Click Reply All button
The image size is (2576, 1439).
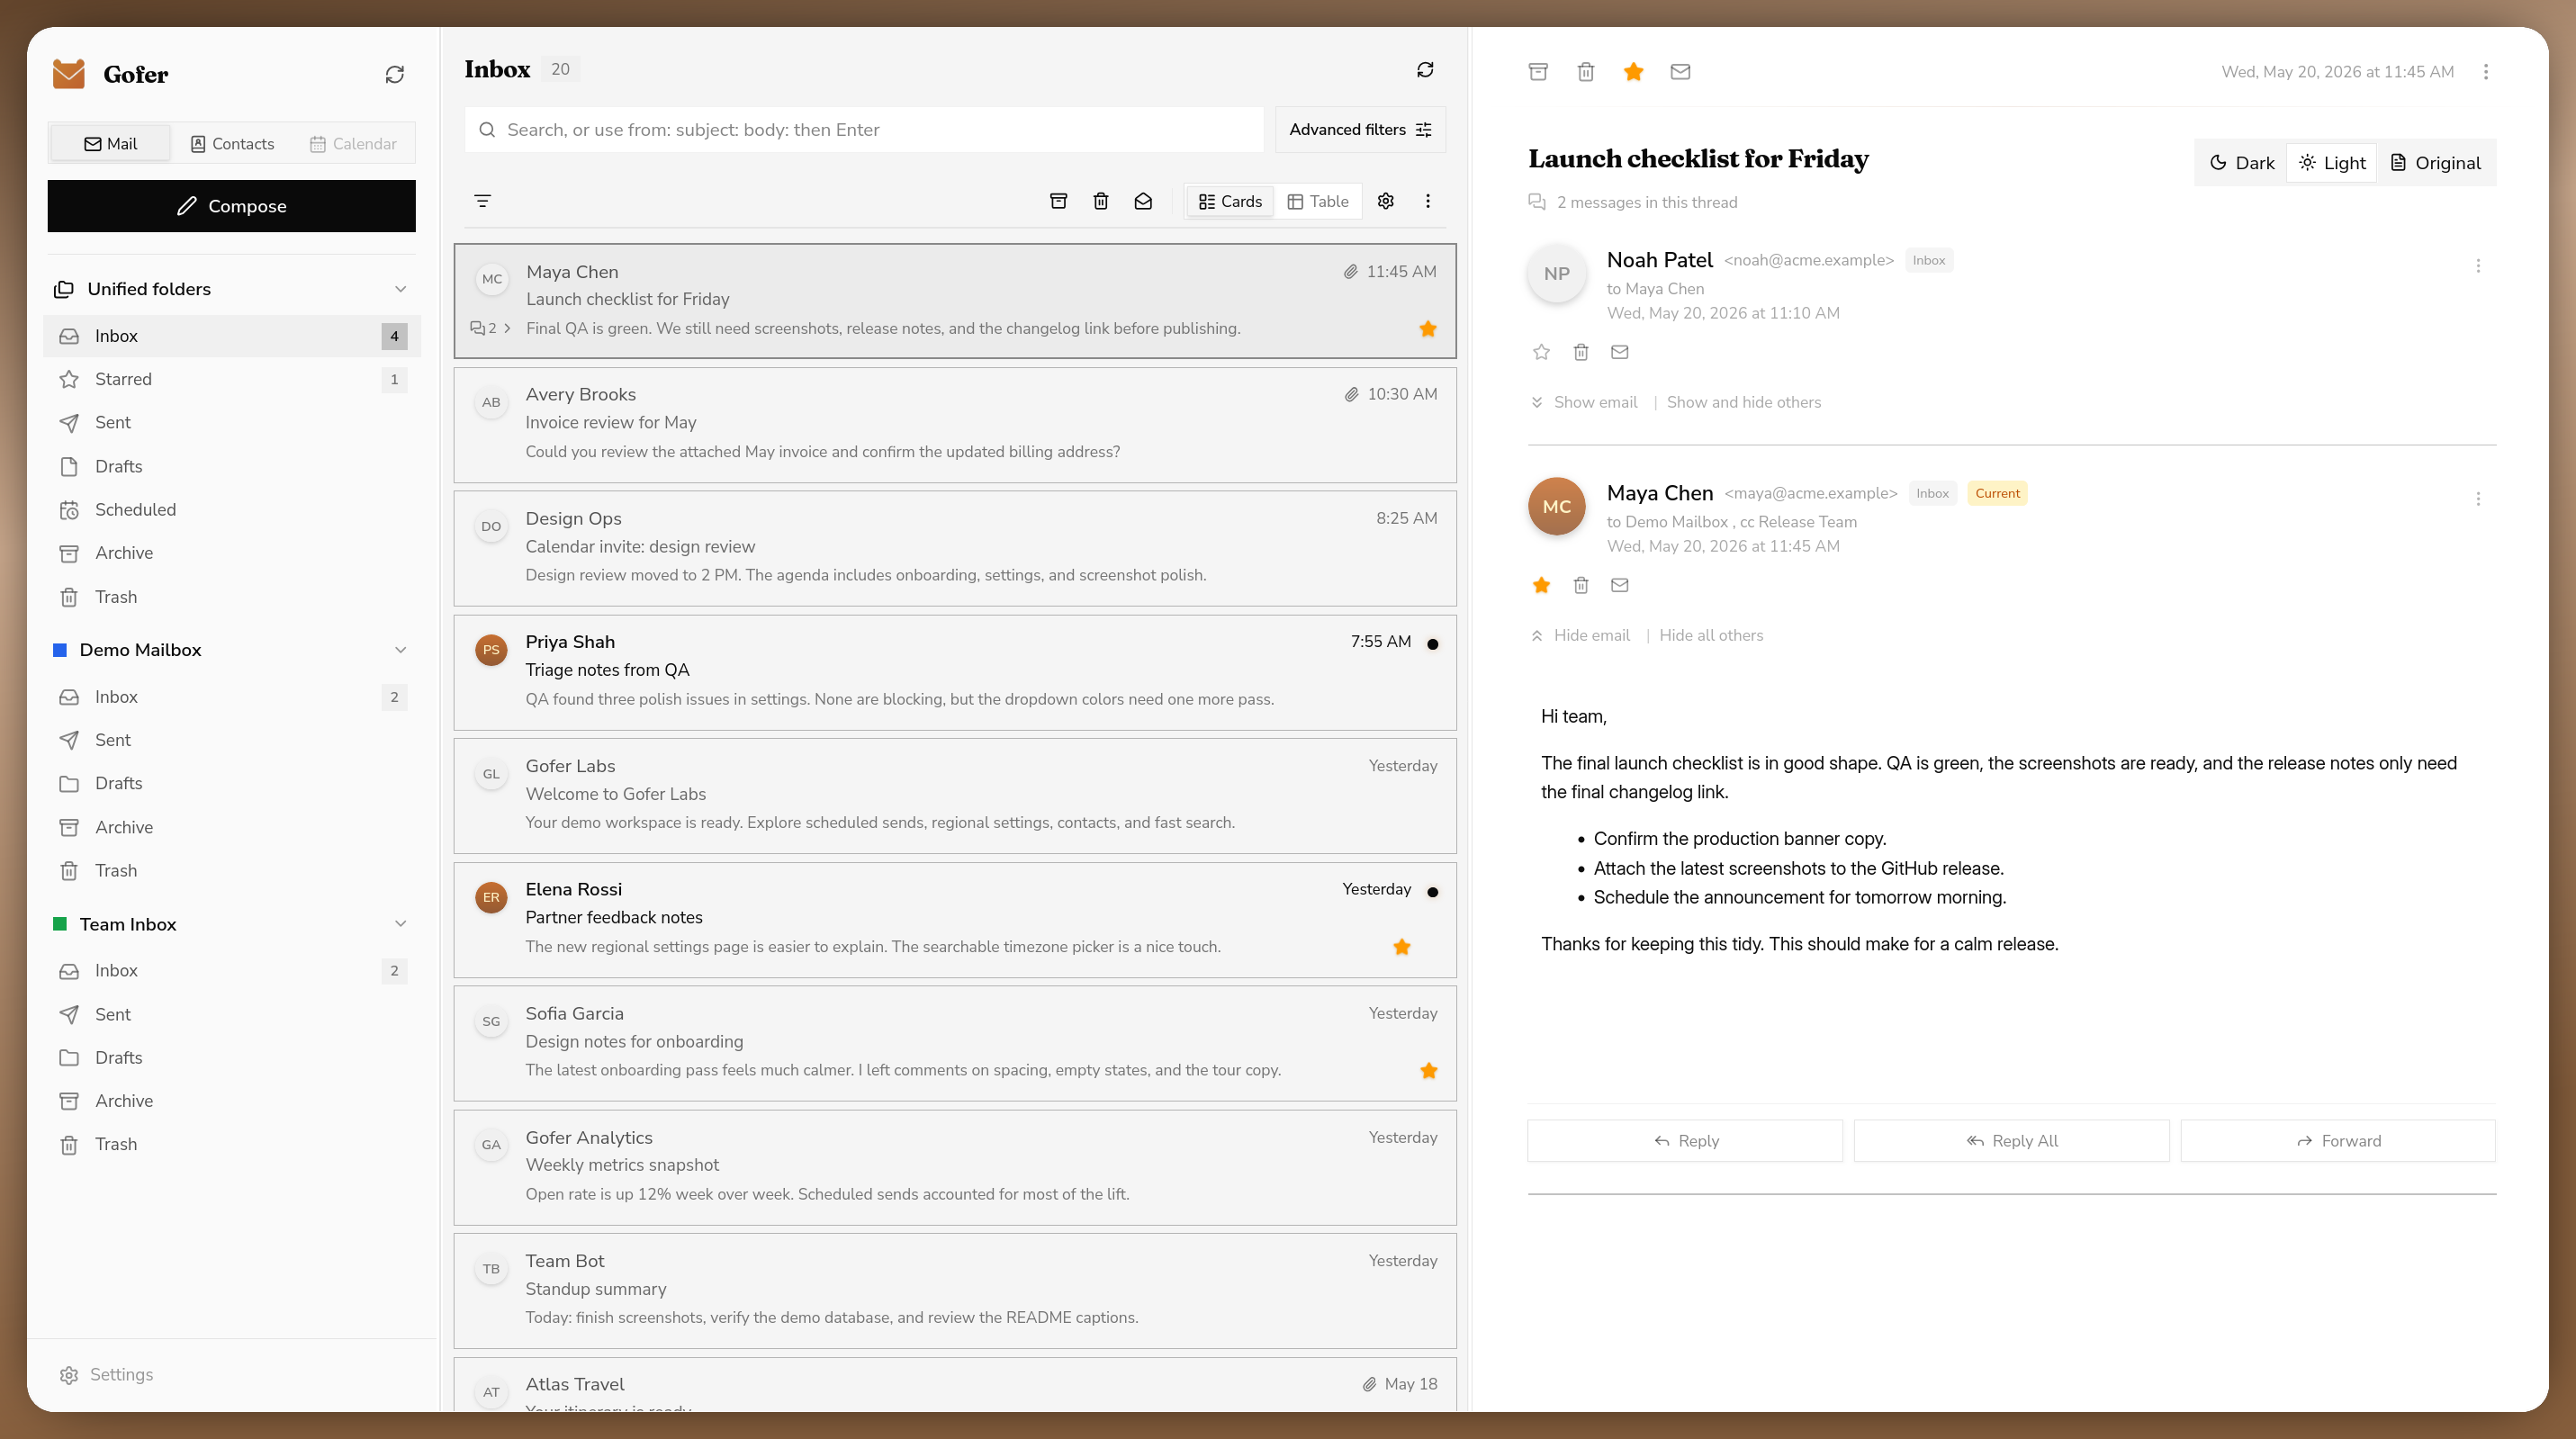pos(2011,1141)
